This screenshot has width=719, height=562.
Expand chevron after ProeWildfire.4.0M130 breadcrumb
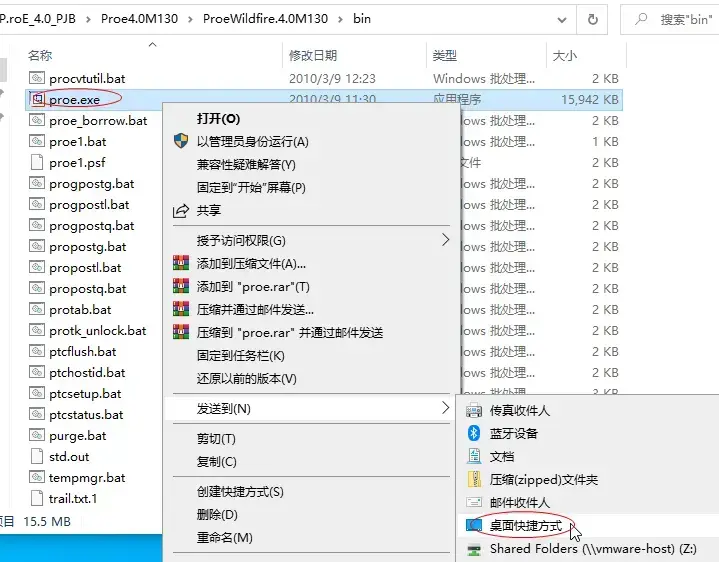pyautogui.click(x=340, y=19)
